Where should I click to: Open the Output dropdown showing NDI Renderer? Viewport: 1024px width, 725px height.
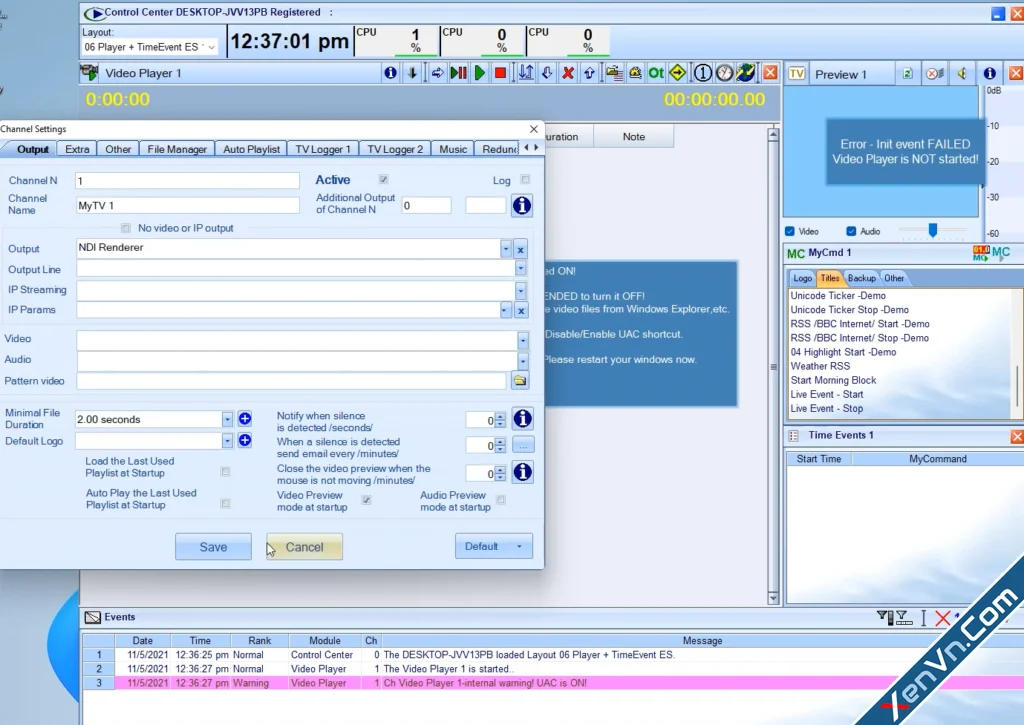point(505,248)
